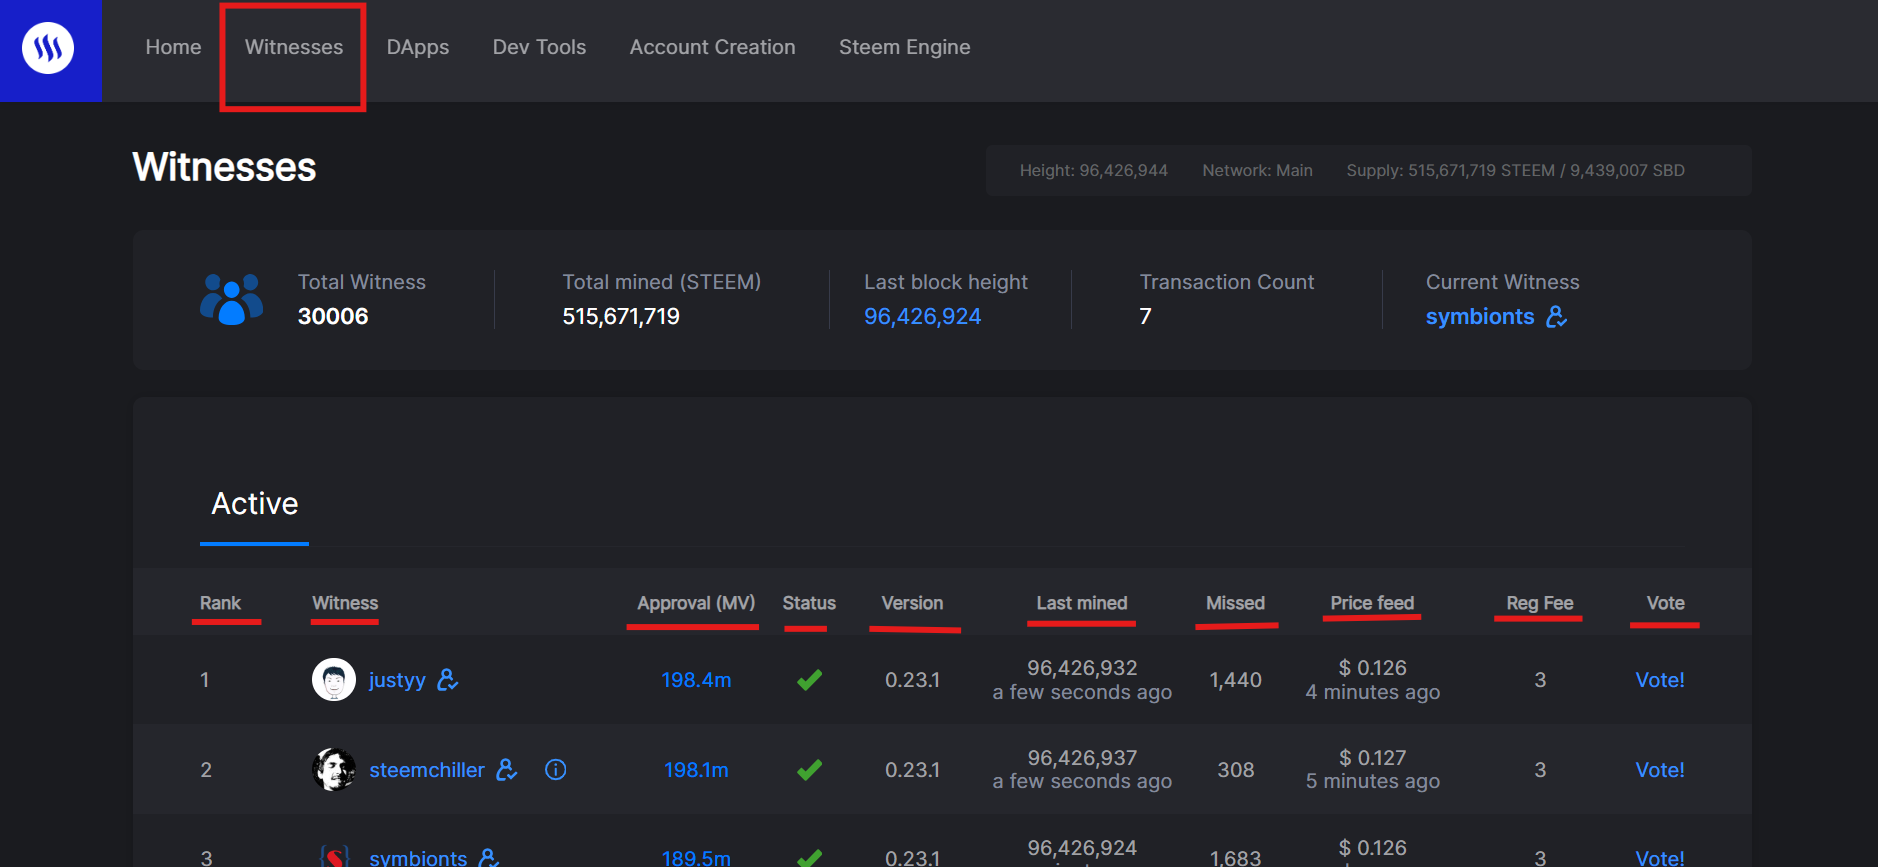This screenshot has width=1878, height=867.
Task: Click user icon next to symbionts in table
Action: tap(489, 858)
